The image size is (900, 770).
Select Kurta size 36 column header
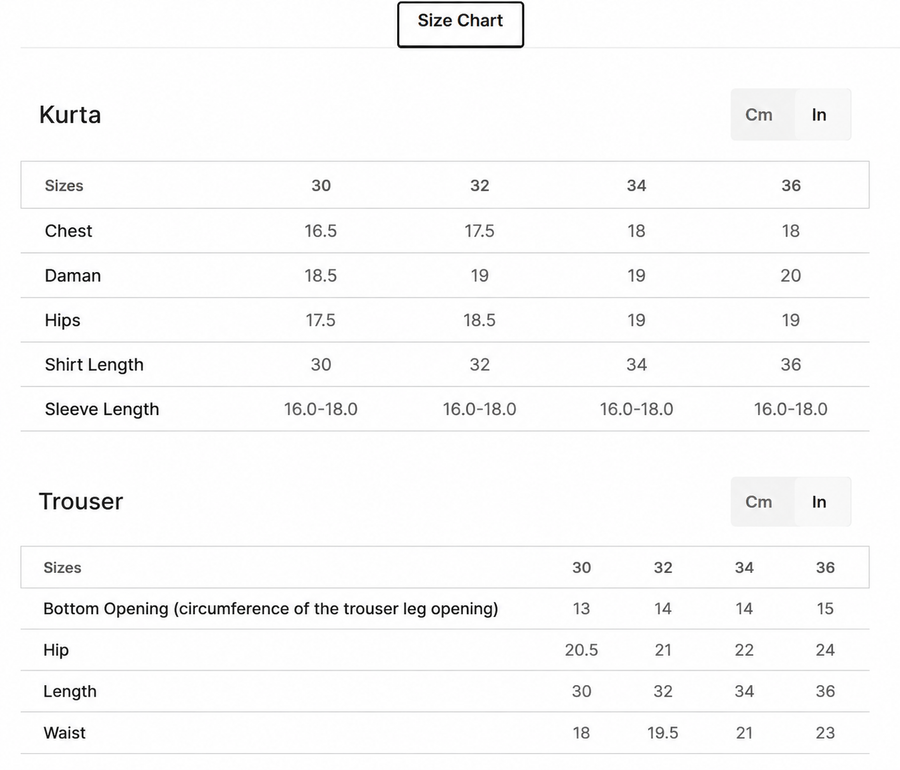[x=791, y=185]
